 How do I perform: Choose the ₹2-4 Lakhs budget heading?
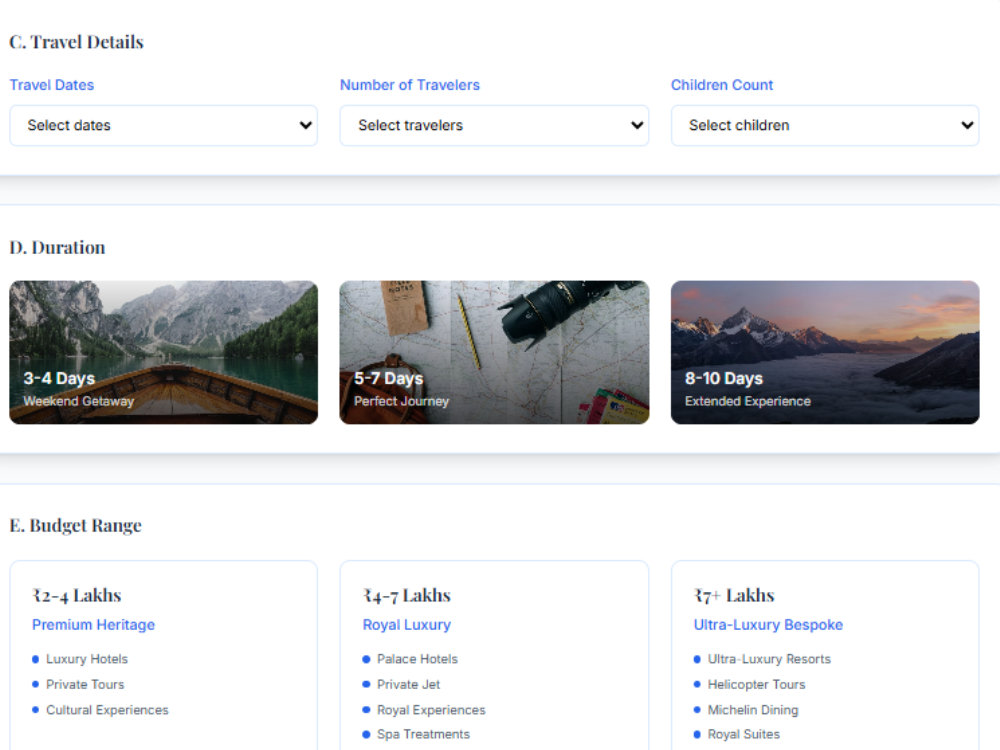click(77, 596)
